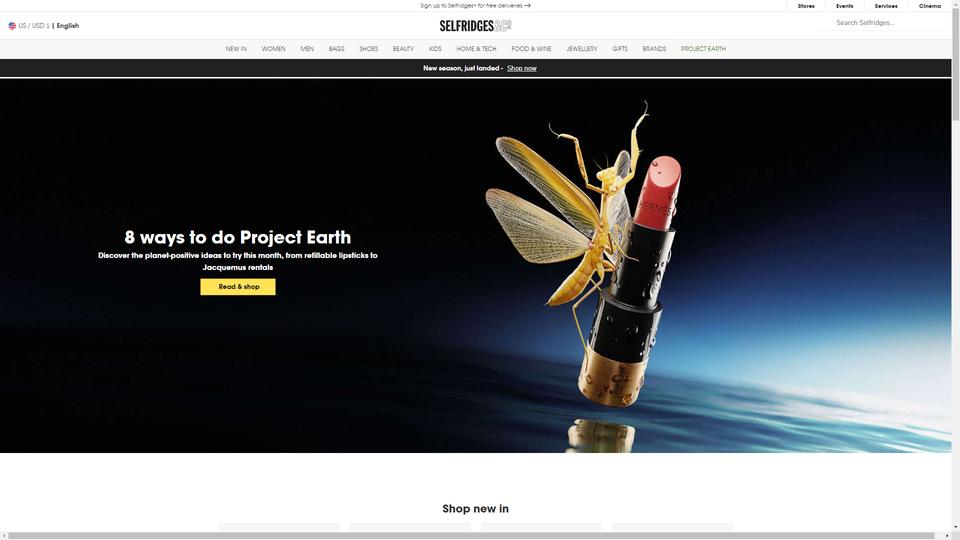Open the FOOD & WINE menu

tap(531, 49)
